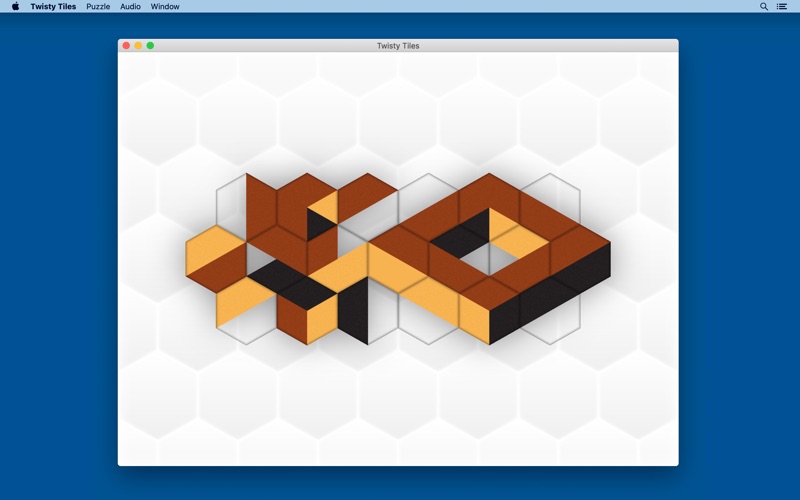This screenshot has width=800, height=500.
Task: Open Notification Center list icon
Action: click(x=782, y=6)
